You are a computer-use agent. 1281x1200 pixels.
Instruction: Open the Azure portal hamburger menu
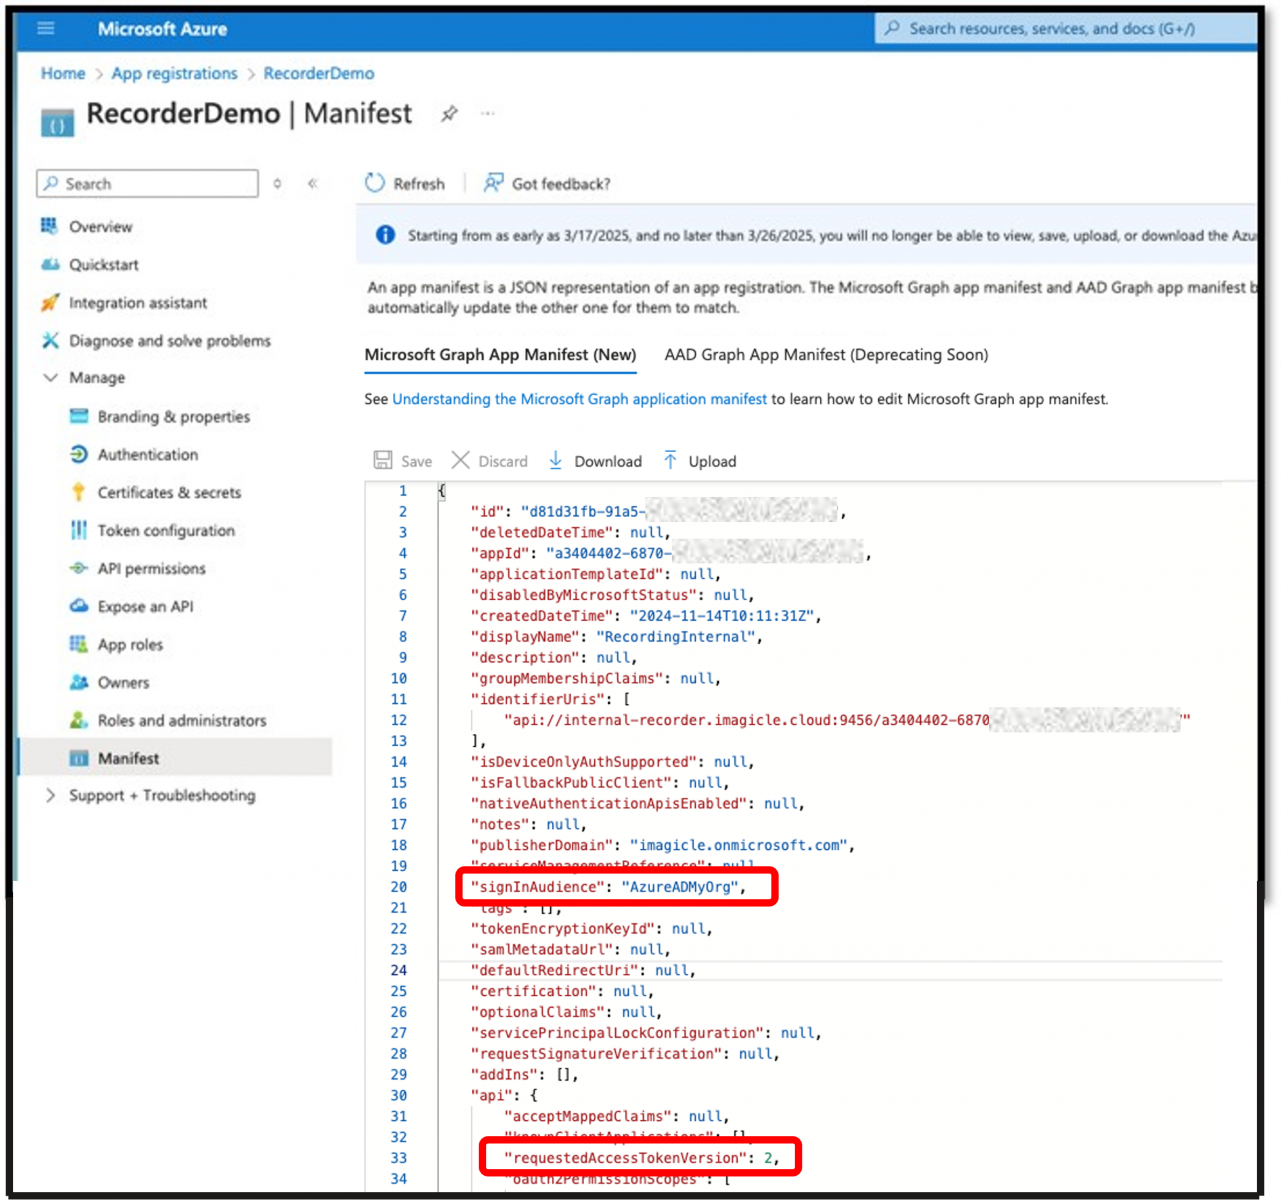(46, 28)
